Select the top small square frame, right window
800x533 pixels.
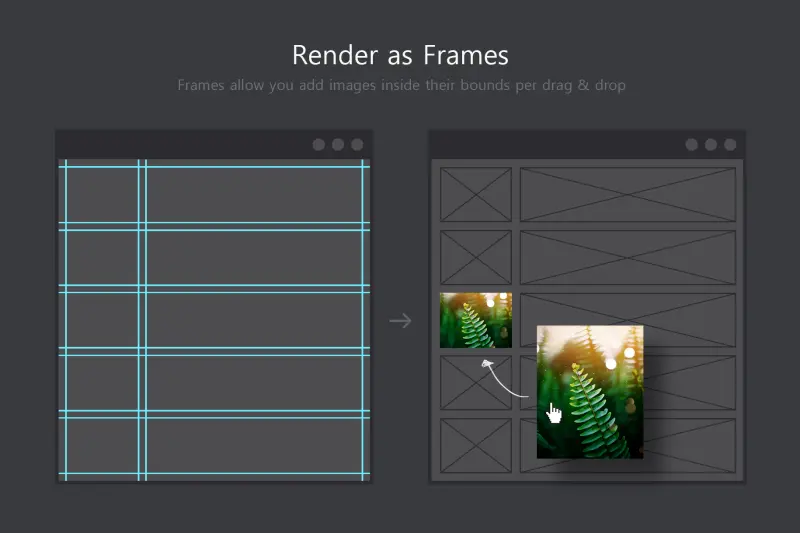click(476, 194)
